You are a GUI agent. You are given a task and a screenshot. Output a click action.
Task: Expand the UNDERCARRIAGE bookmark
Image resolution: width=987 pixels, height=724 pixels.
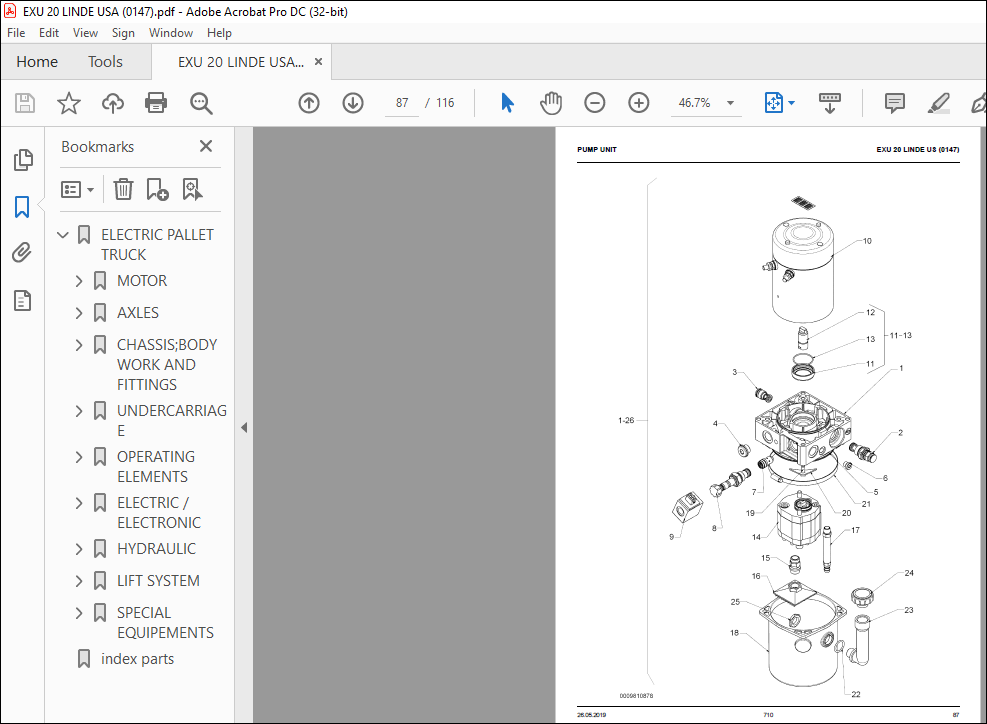point(79,411)
